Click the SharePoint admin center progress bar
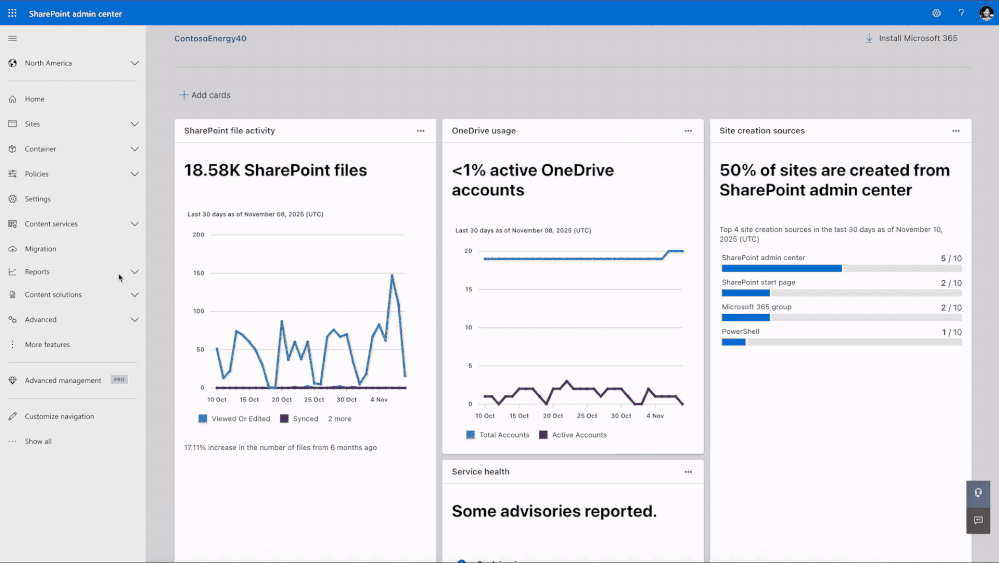 point(841,269)
